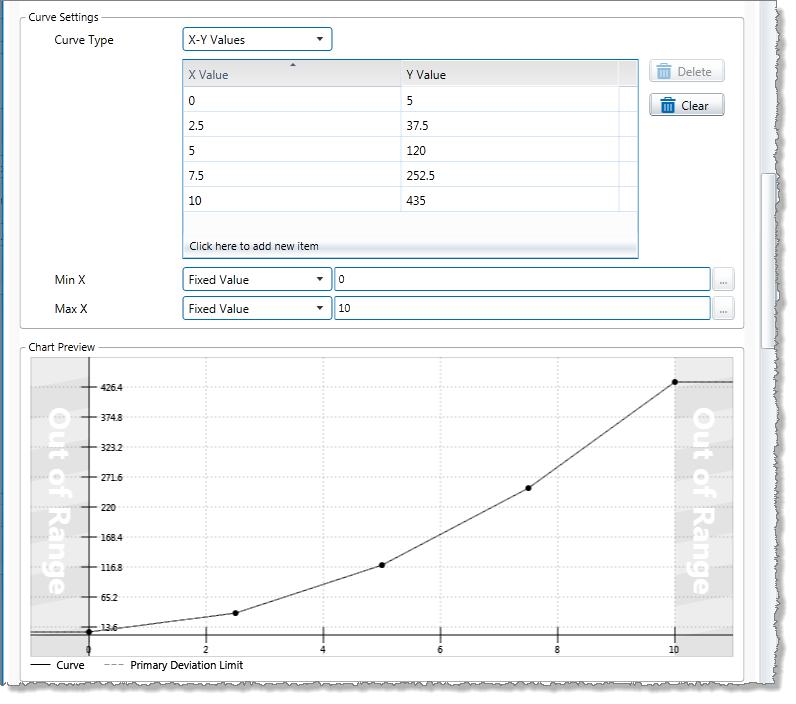Click the disabled Delete button
This screenshot has width=796, height=704.
point(686,72)
